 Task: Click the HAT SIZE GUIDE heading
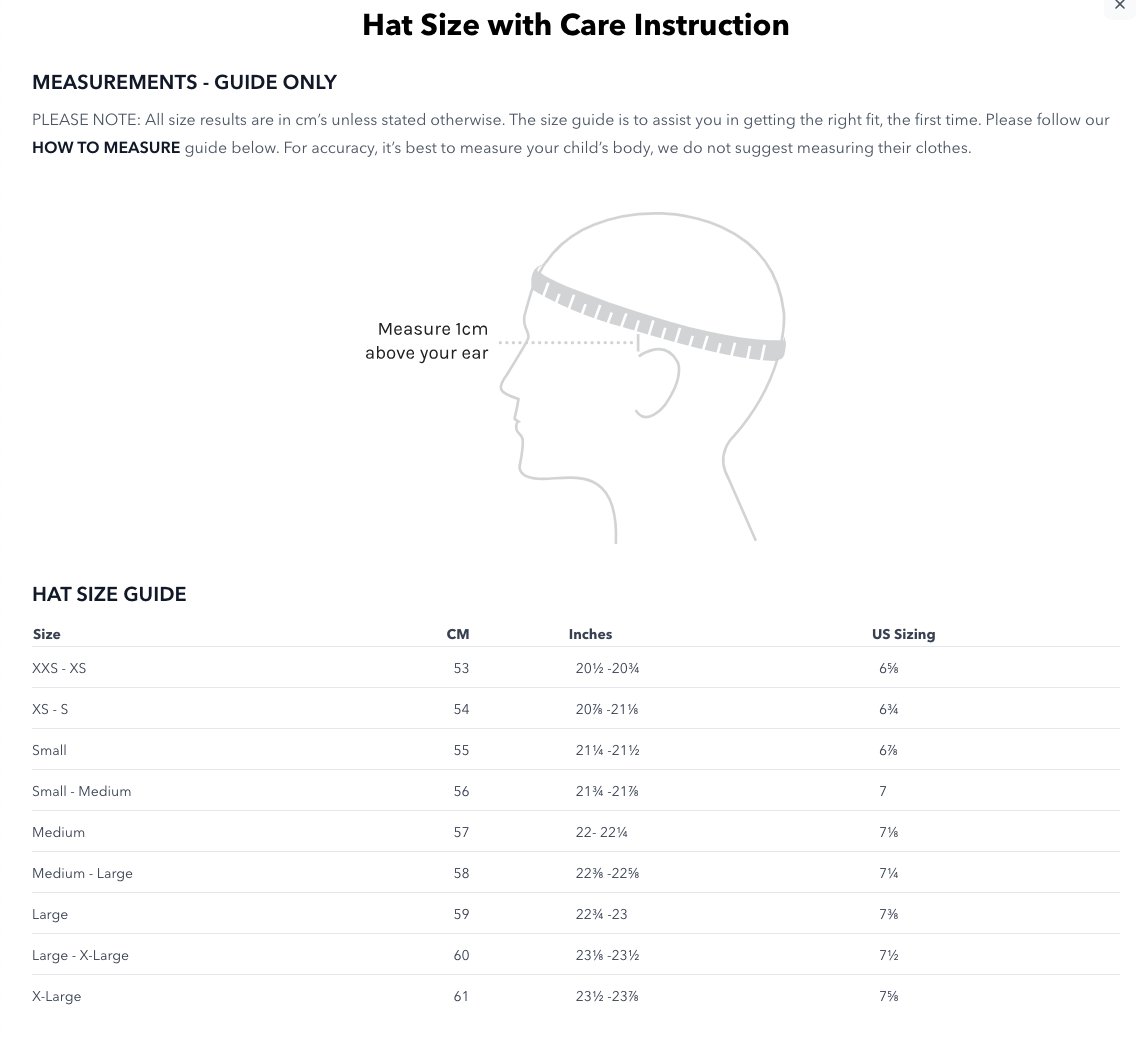[109, 594]
